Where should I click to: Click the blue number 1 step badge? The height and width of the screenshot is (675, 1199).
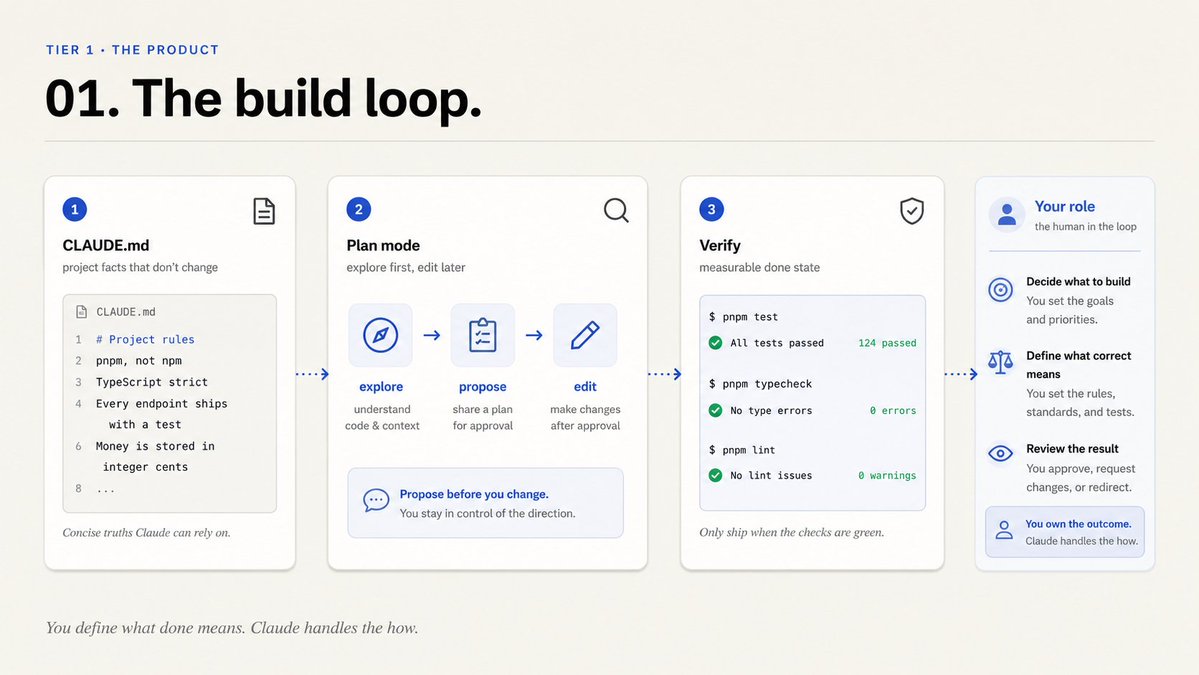click(74, 209)
